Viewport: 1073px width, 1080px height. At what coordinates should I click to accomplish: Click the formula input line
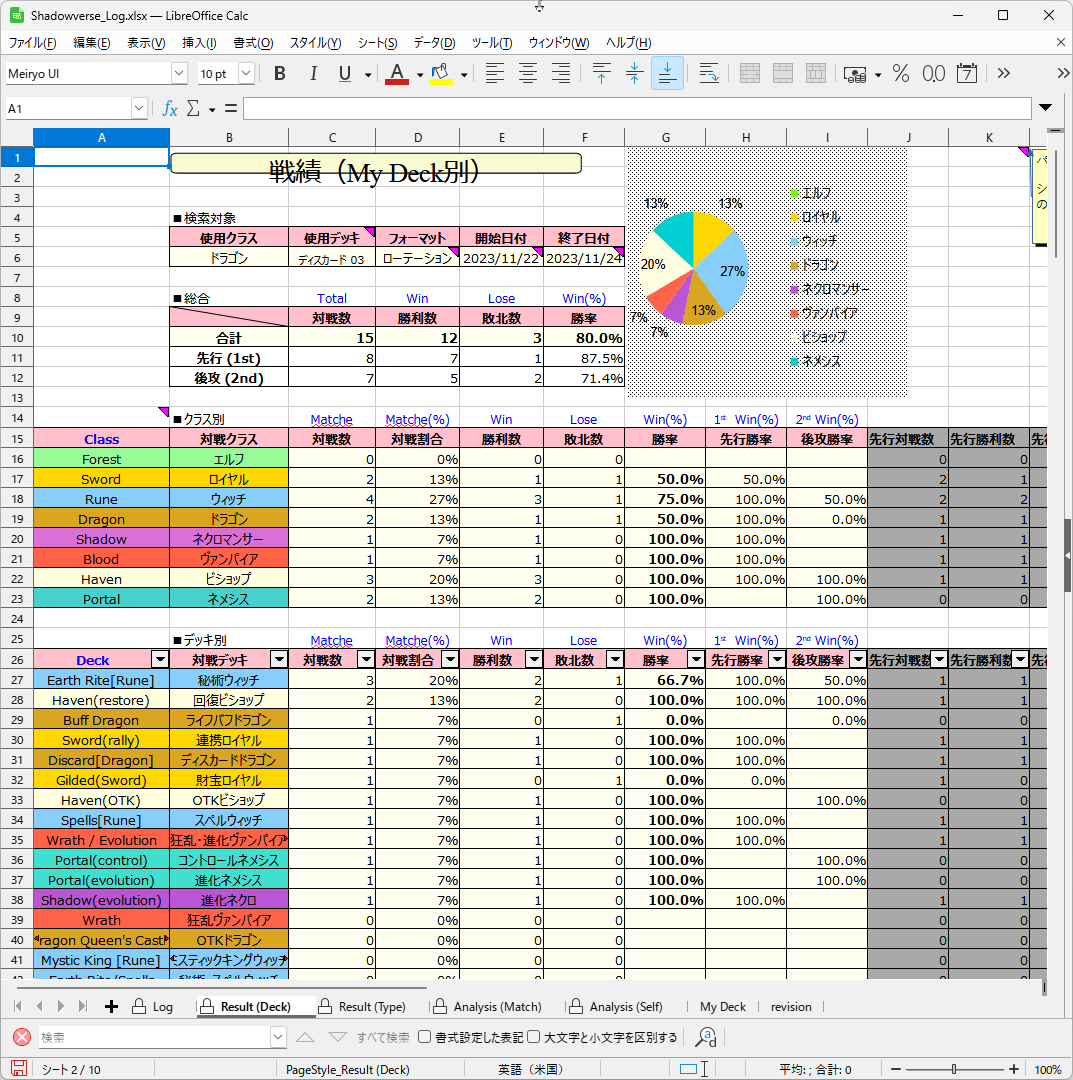(637, 108)
